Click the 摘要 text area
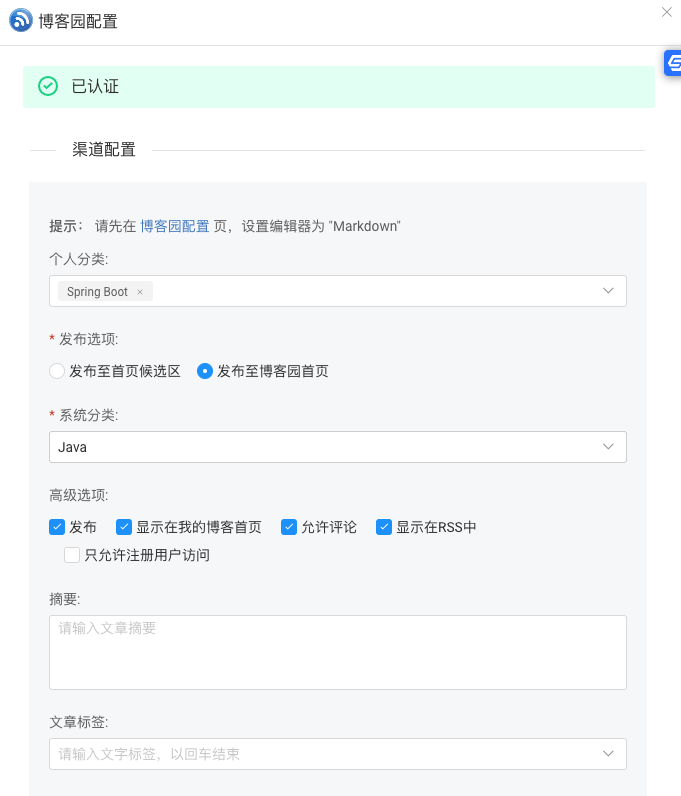681x796 pixels. coord(338,652)
